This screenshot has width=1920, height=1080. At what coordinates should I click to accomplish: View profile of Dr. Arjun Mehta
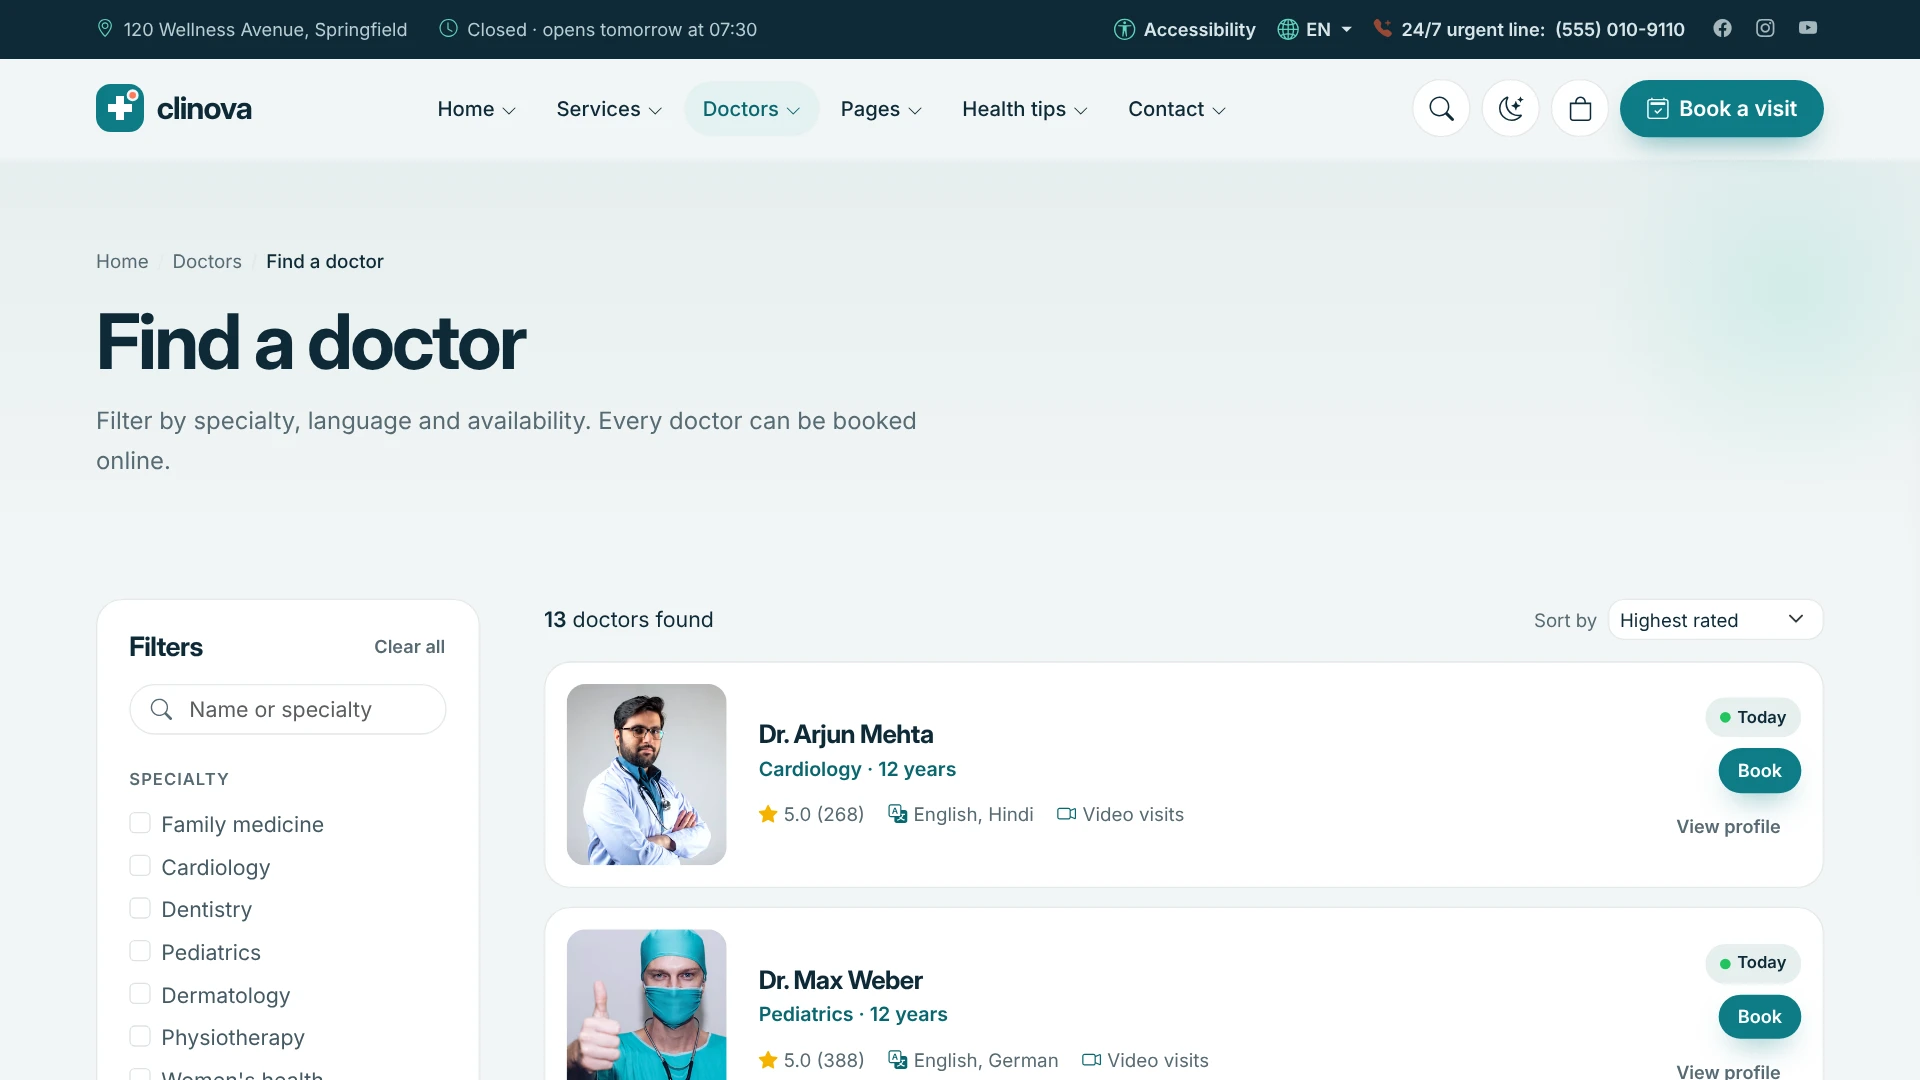tap(1728, 827)
